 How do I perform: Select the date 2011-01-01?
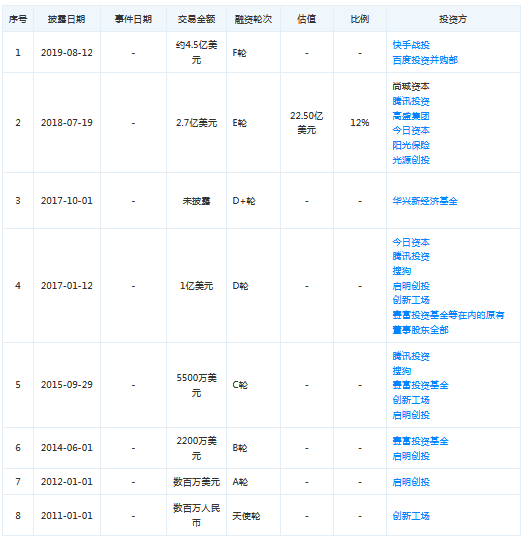click(67, 515)
